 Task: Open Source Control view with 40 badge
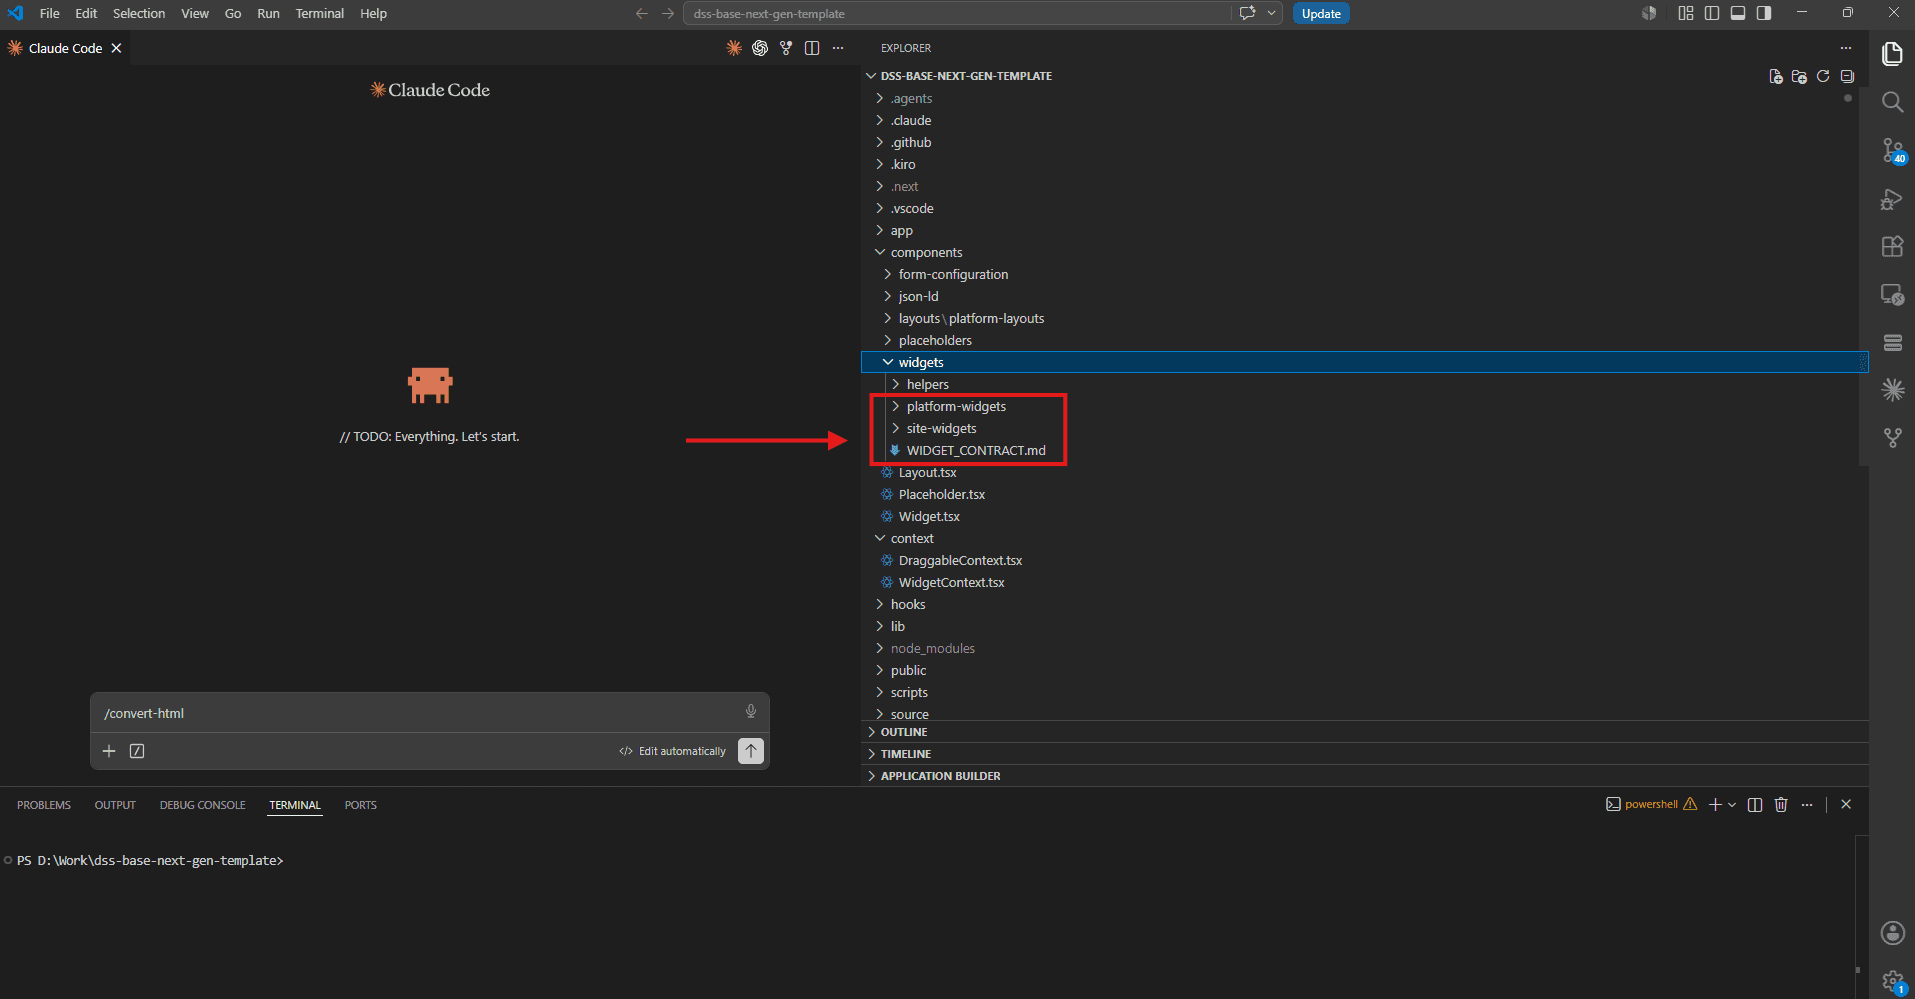[1892, 150]
